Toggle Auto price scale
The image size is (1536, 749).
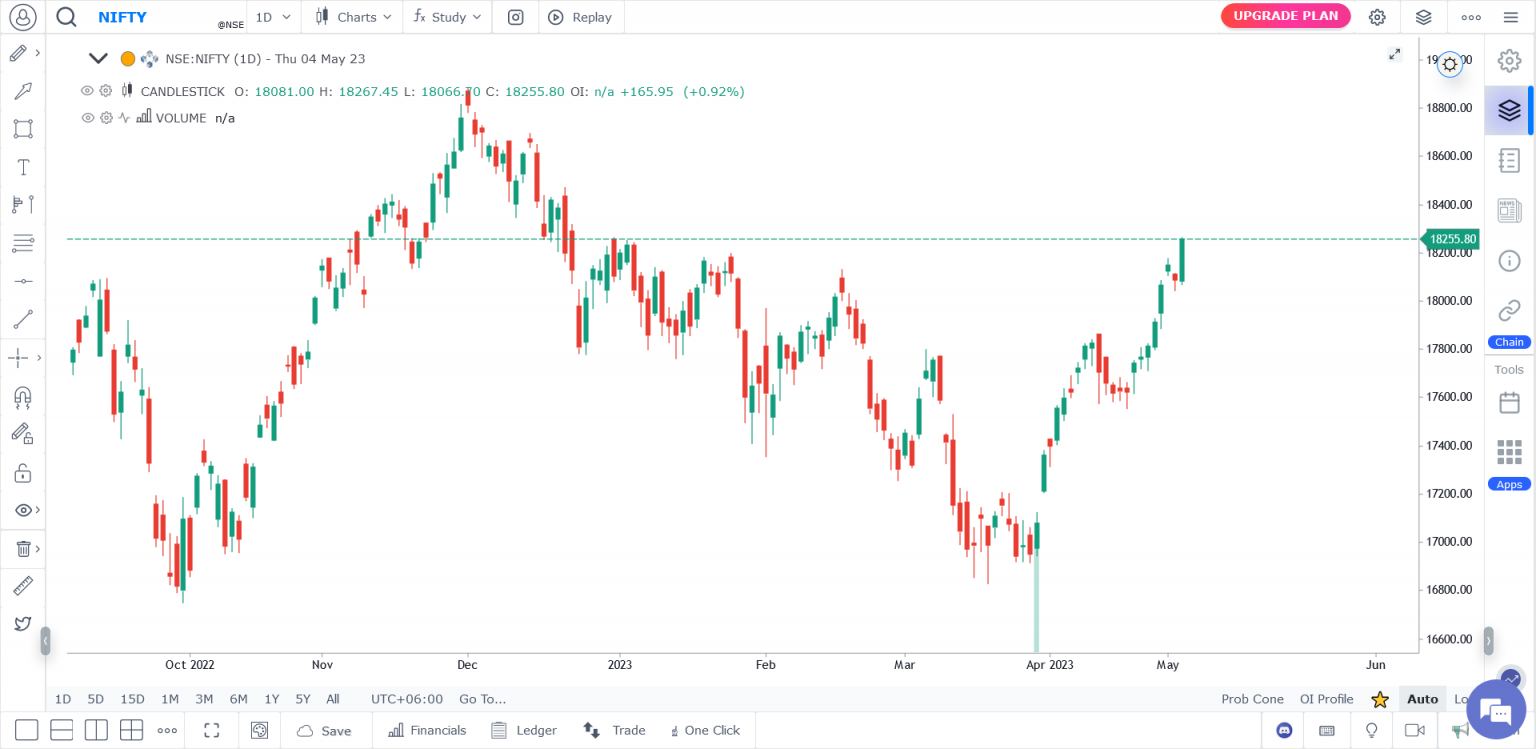1422,699
